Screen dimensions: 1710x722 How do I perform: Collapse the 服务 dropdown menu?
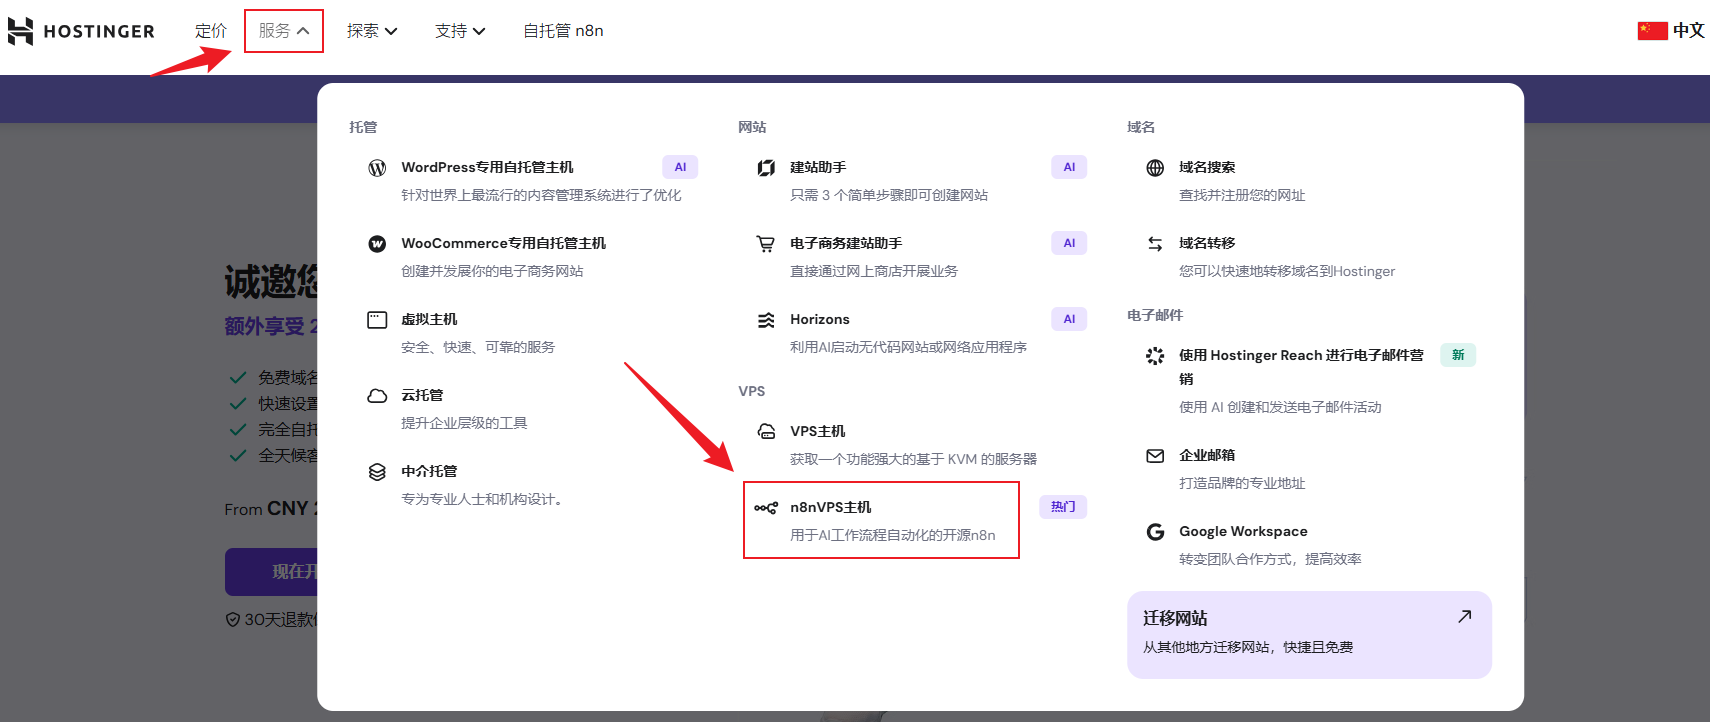[x=283, y=31]
